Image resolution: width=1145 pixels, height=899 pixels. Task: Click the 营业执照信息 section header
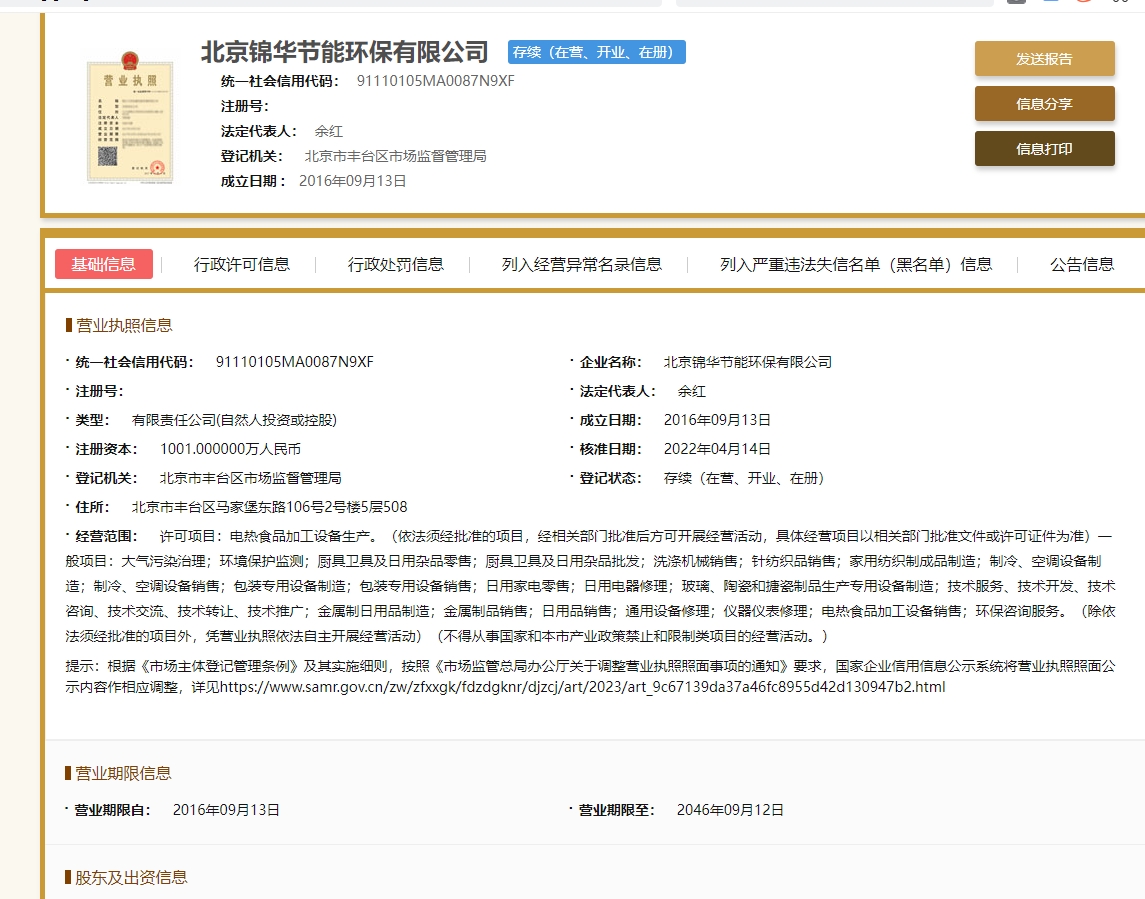point(124,325)
